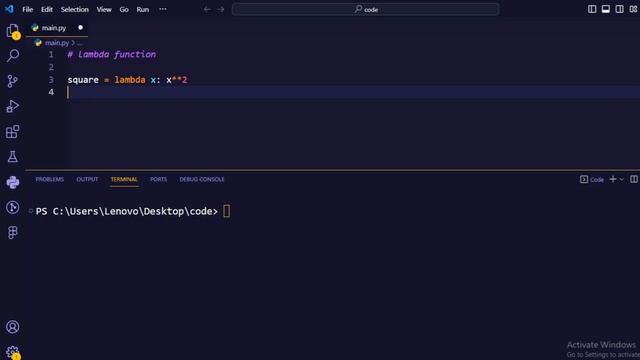Click the command center search box
640x360 pixels.
pos(365,9)
